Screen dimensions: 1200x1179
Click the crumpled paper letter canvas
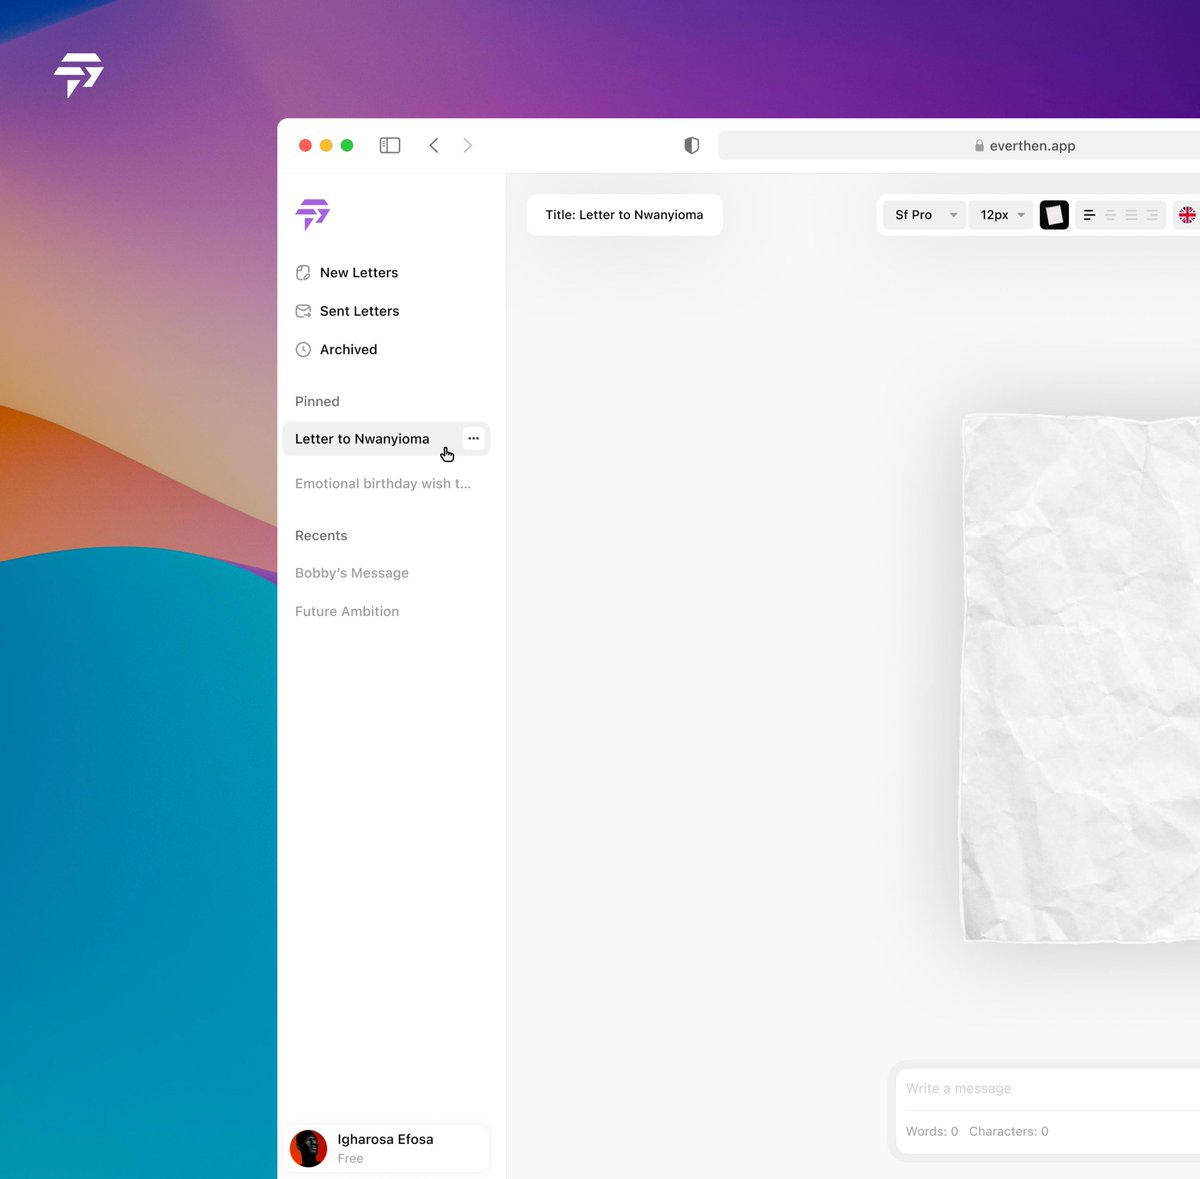pos(1080,678)
